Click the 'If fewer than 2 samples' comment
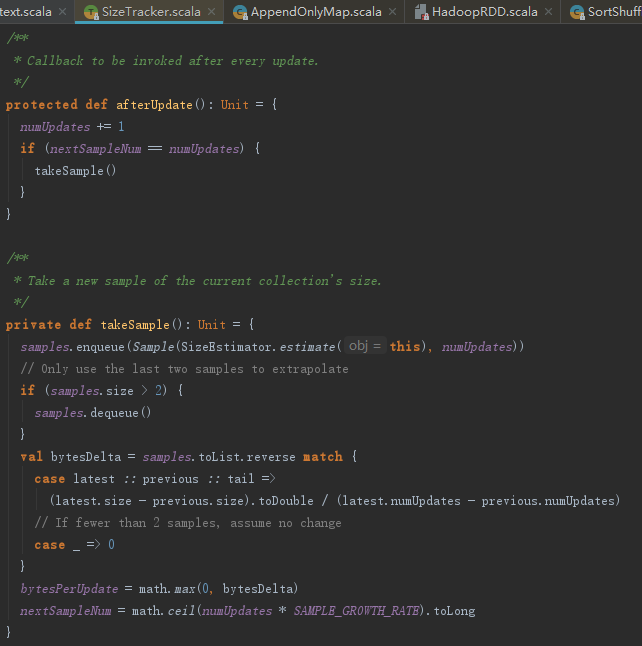The height and width of the screenshot is (646, 642). (x=188, y=523)
